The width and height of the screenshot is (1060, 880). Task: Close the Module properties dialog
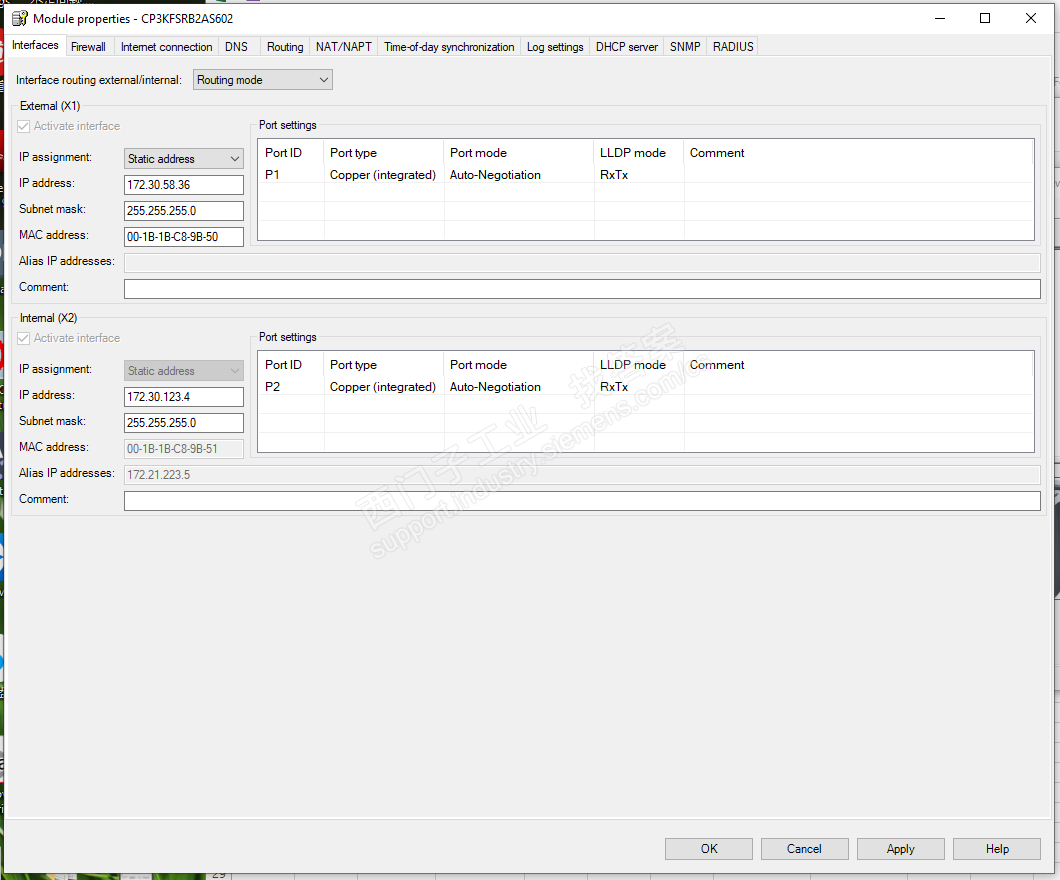[1031, 18]
